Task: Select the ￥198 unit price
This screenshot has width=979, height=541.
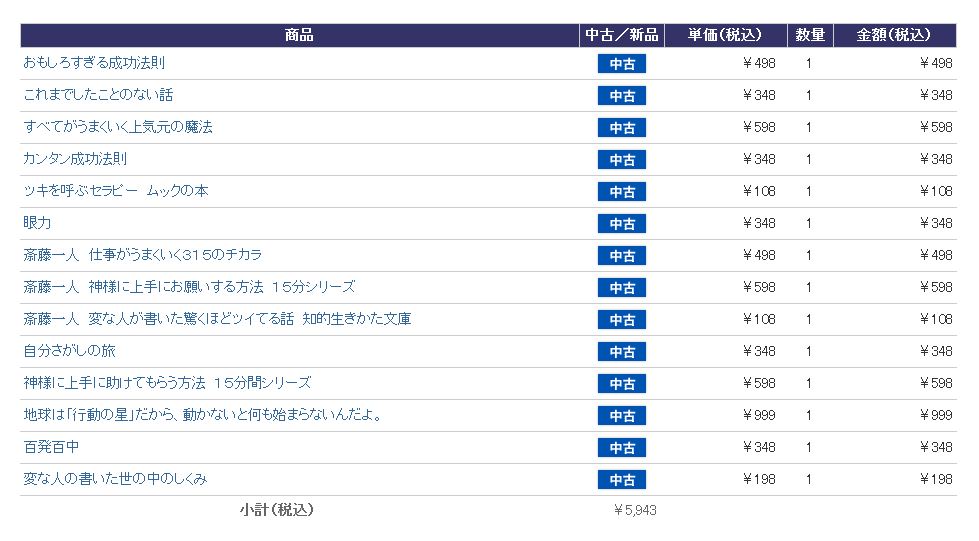Action: [x=759, y=479]
